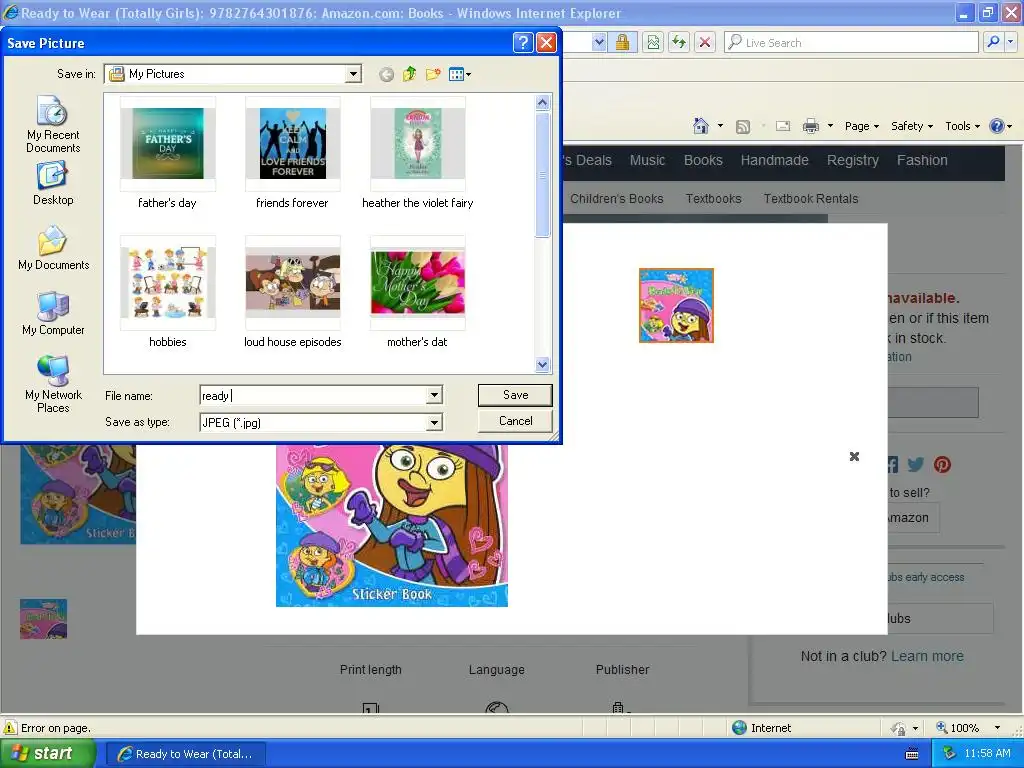
Task: Open the Children's Books subnav link
Action: [616, 199]
